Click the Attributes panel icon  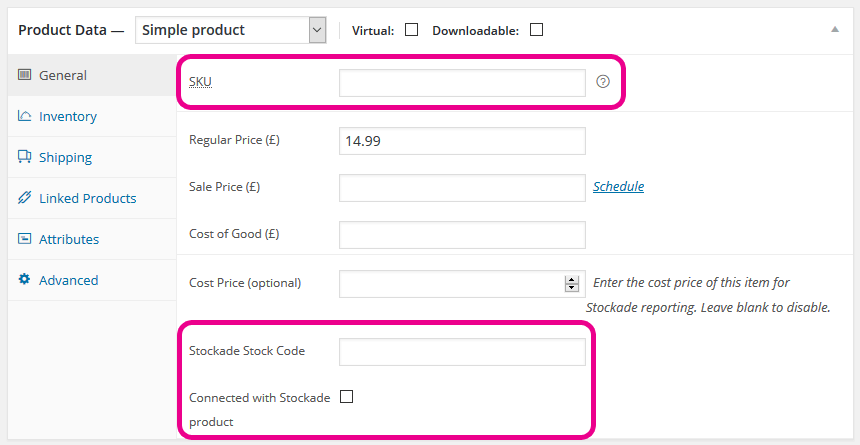(24, 239)
